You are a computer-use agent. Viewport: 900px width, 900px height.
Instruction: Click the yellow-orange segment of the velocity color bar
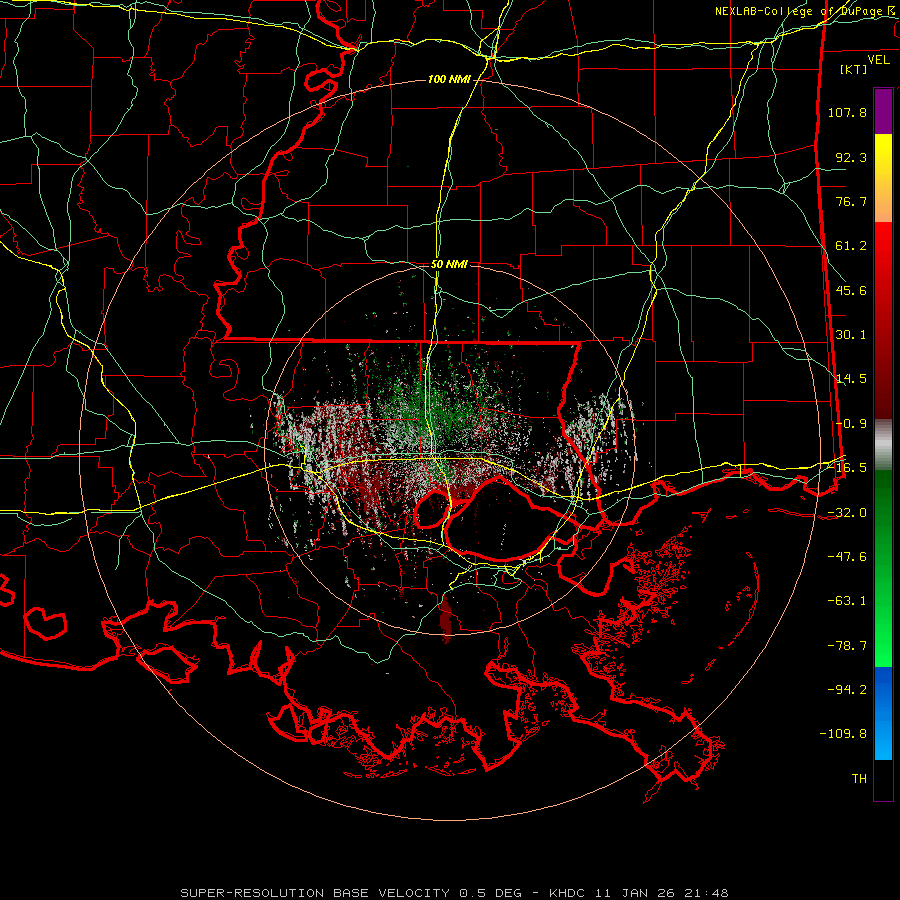coord(883,178)
